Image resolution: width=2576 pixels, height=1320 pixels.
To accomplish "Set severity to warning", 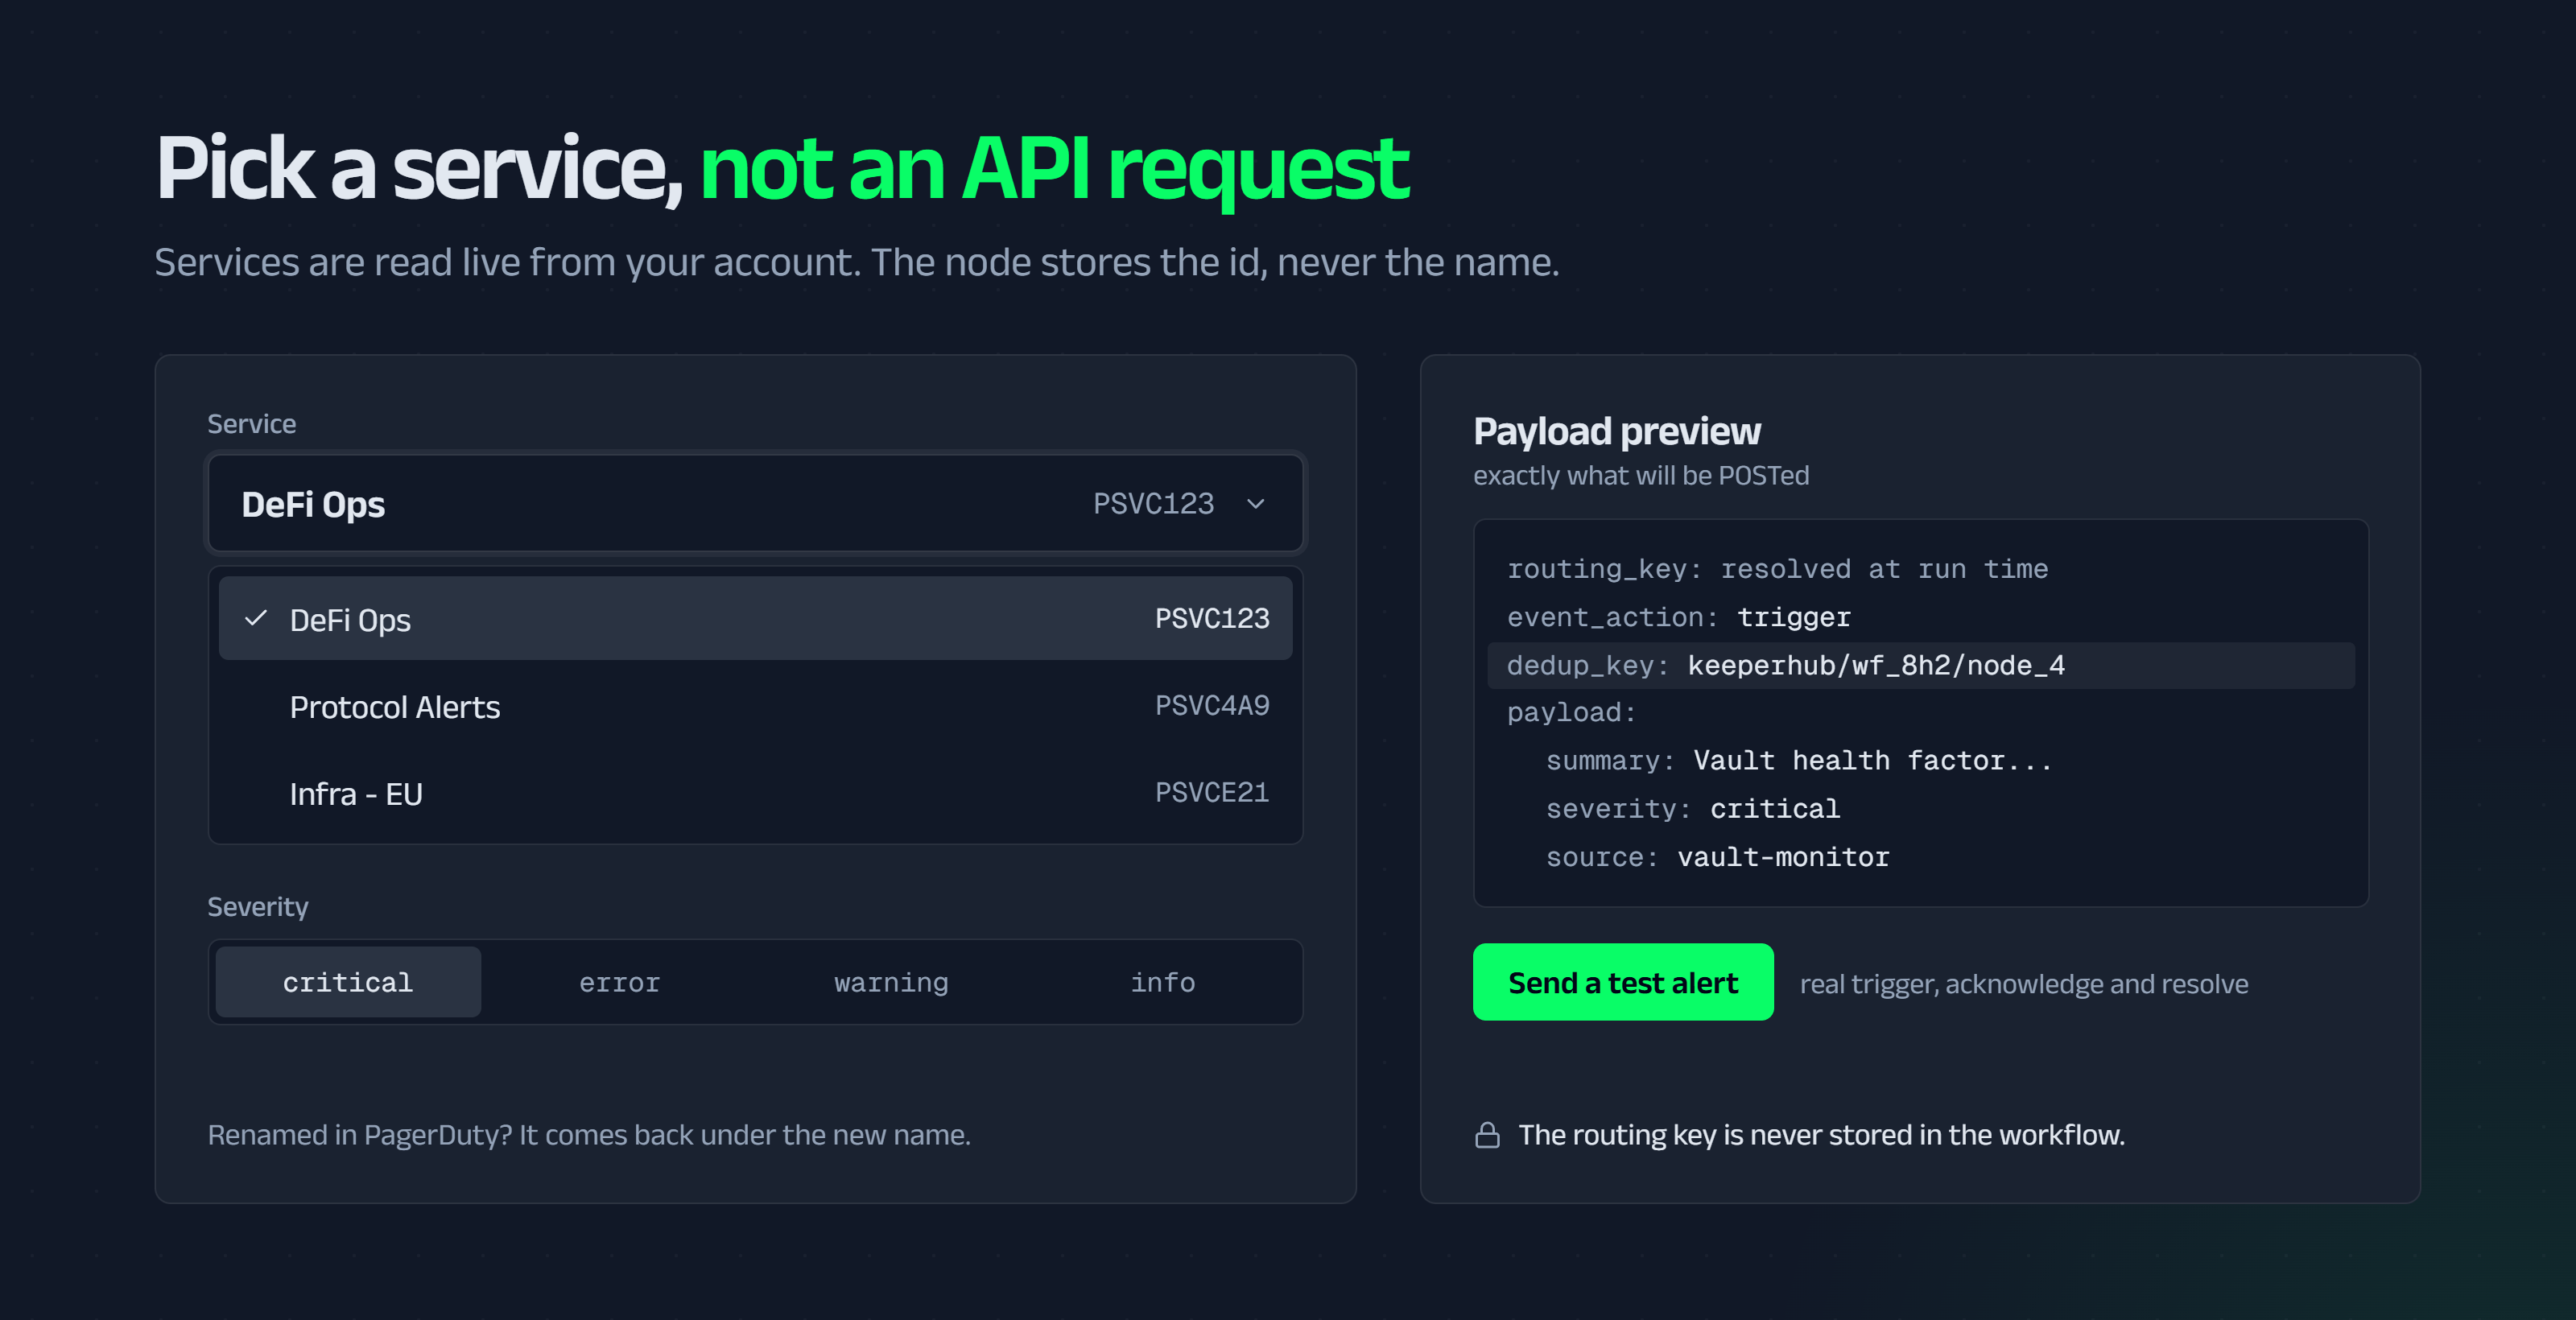I will [x=891, y=982].
